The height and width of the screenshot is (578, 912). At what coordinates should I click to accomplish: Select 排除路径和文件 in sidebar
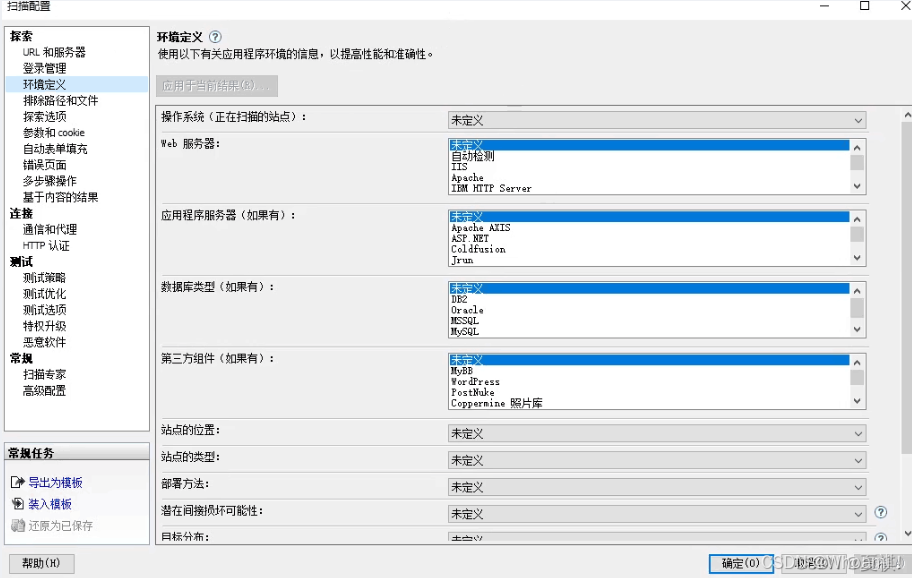[60, 101]
